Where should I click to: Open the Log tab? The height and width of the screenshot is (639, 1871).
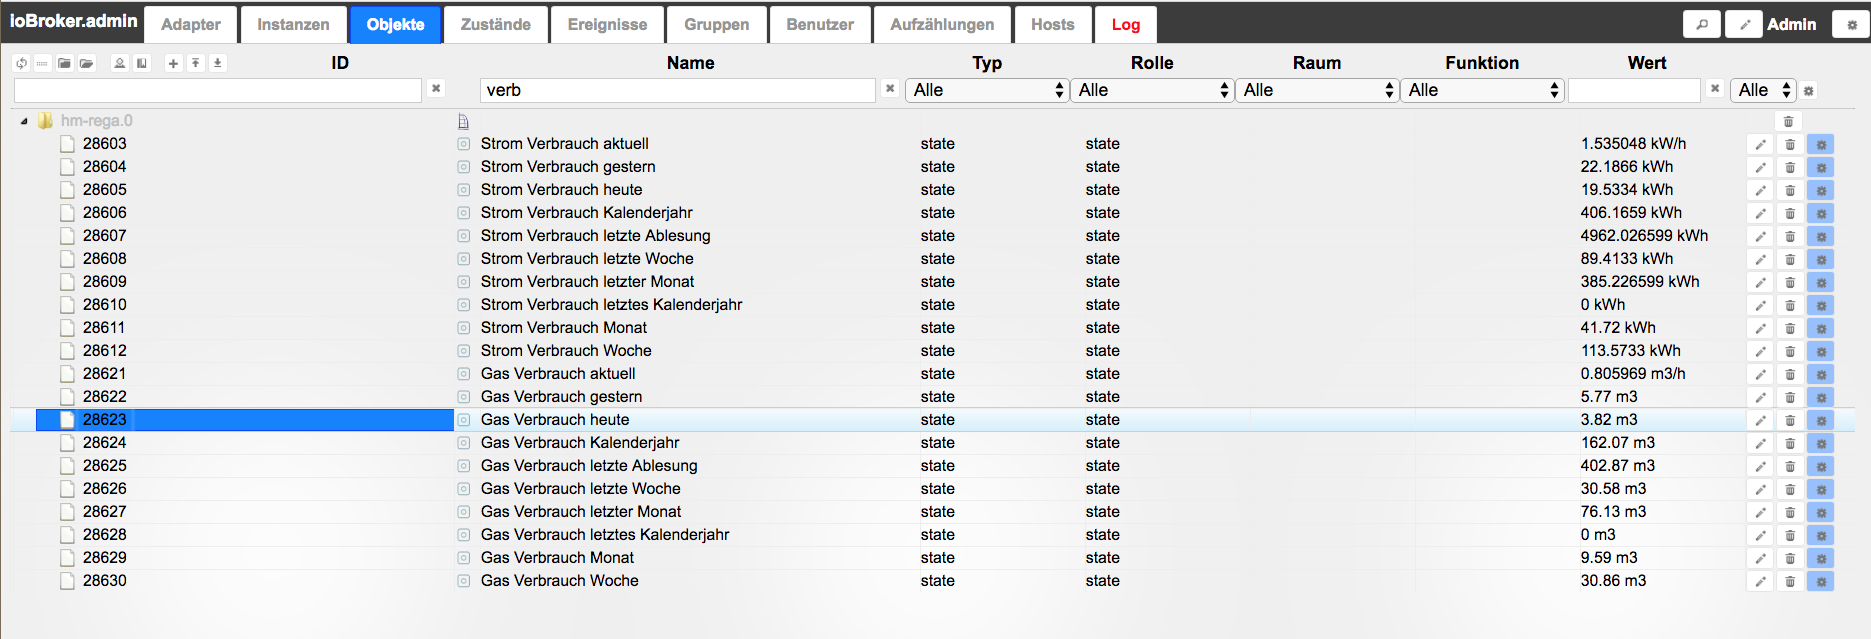[1126, 24]
